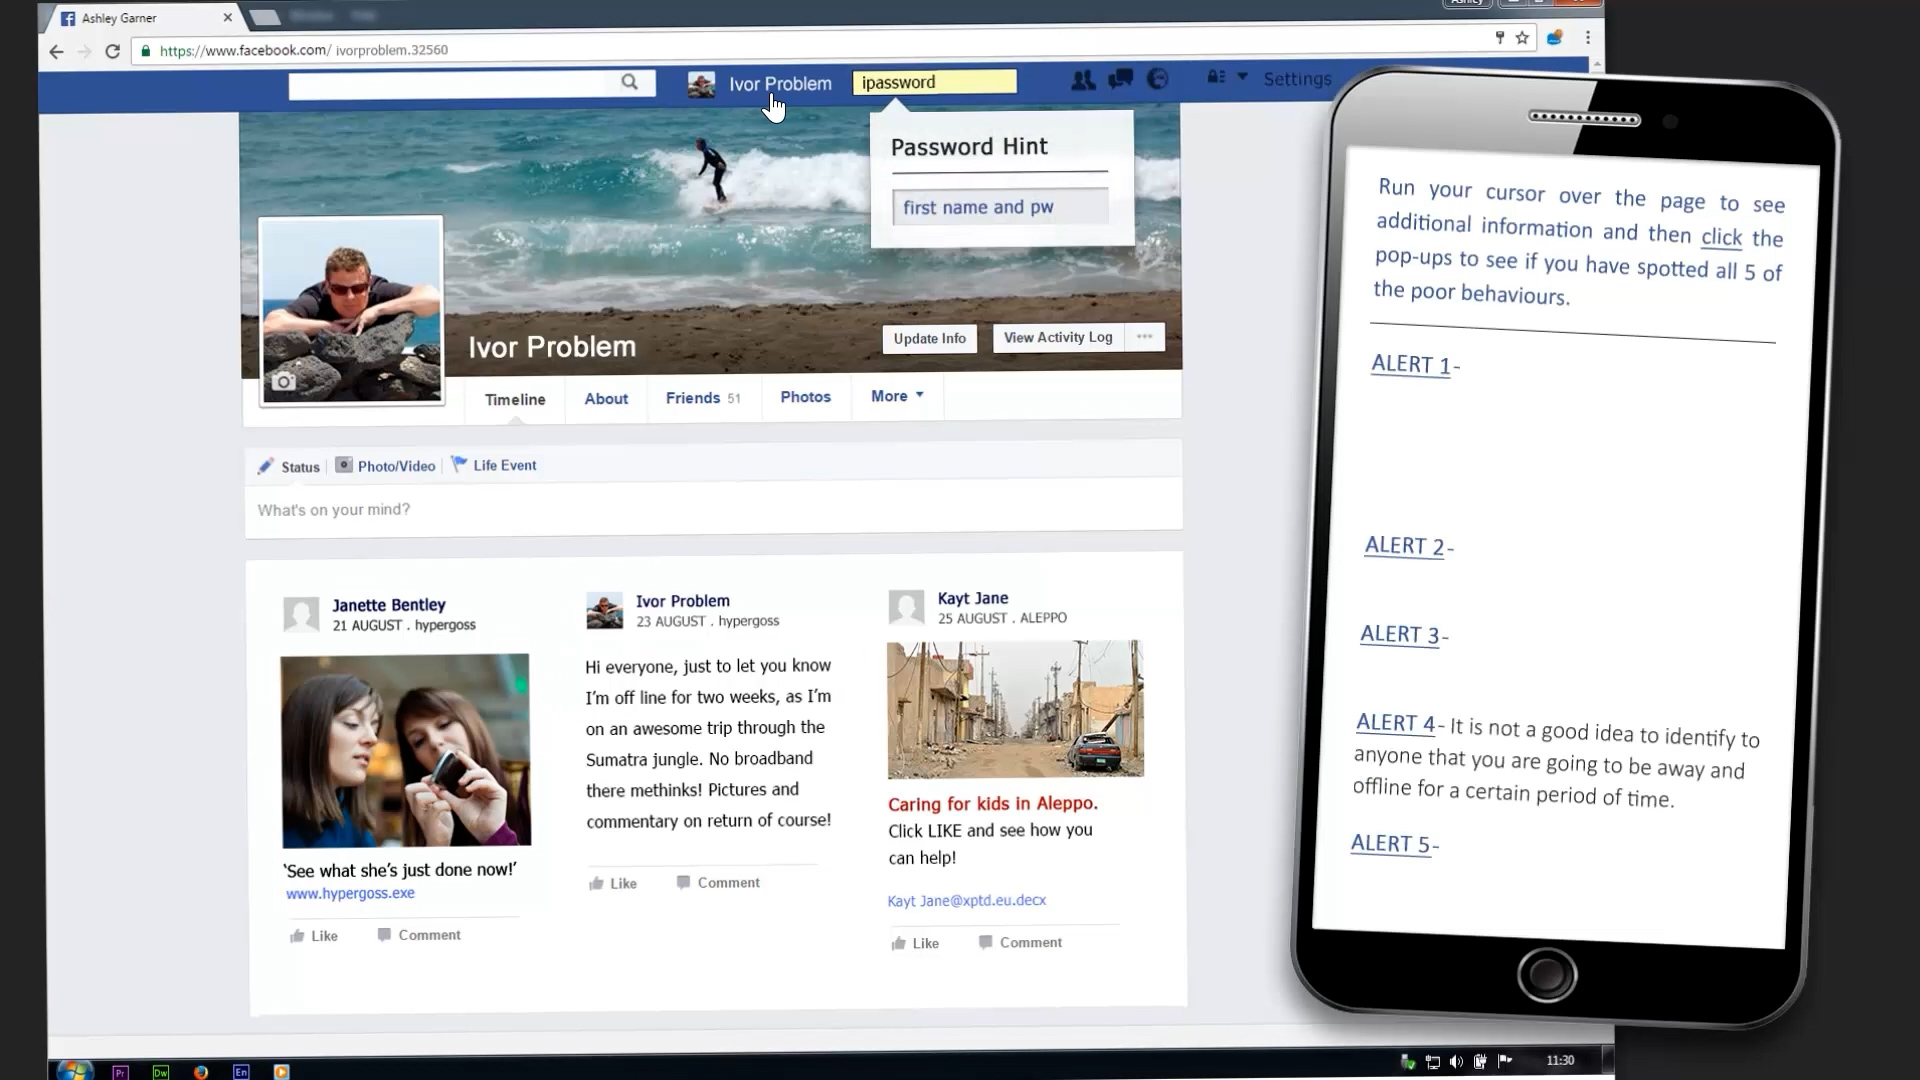Screen dimensions: 1920x1080
Task: Expand the three-dot menu beside Activity Log
Action: 1144,337
